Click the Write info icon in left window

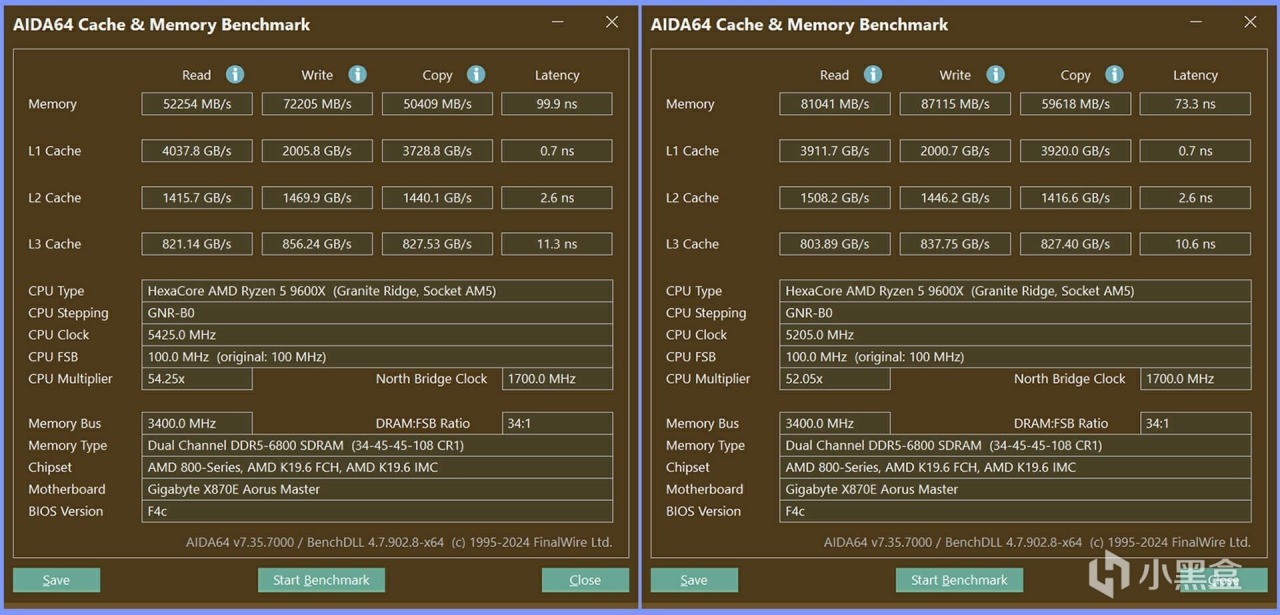click(x=357, y=74)
